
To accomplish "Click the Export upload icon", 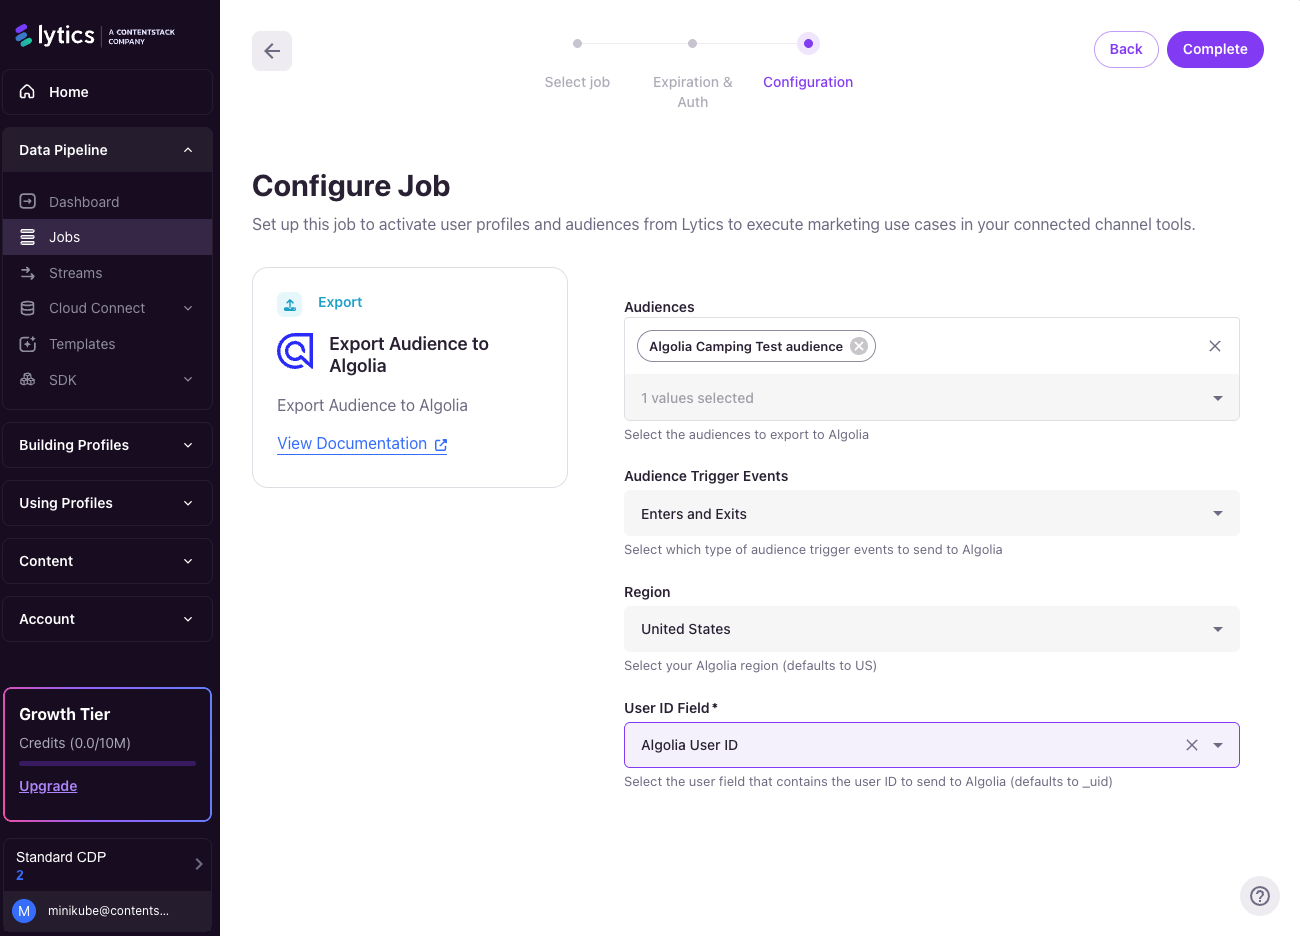I will click(289, 303).
